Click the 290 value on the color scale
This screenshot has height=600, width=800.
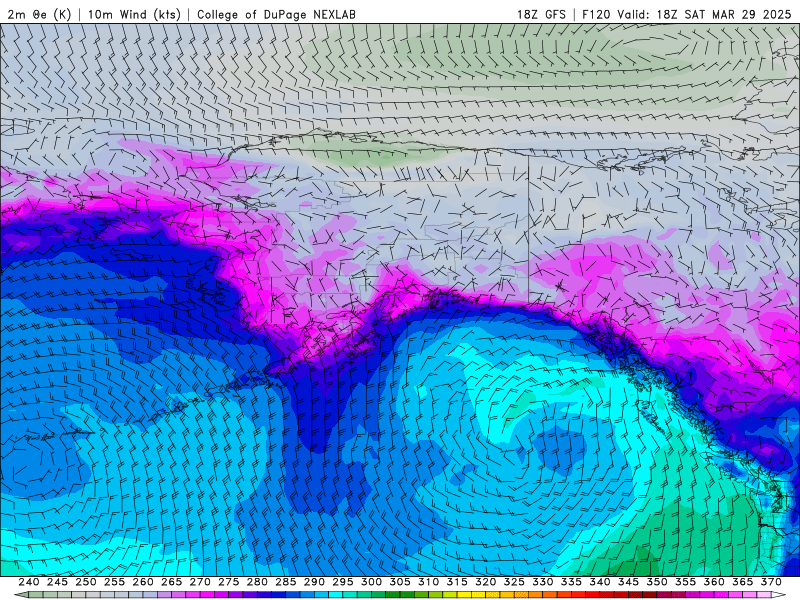coord(314,582)
